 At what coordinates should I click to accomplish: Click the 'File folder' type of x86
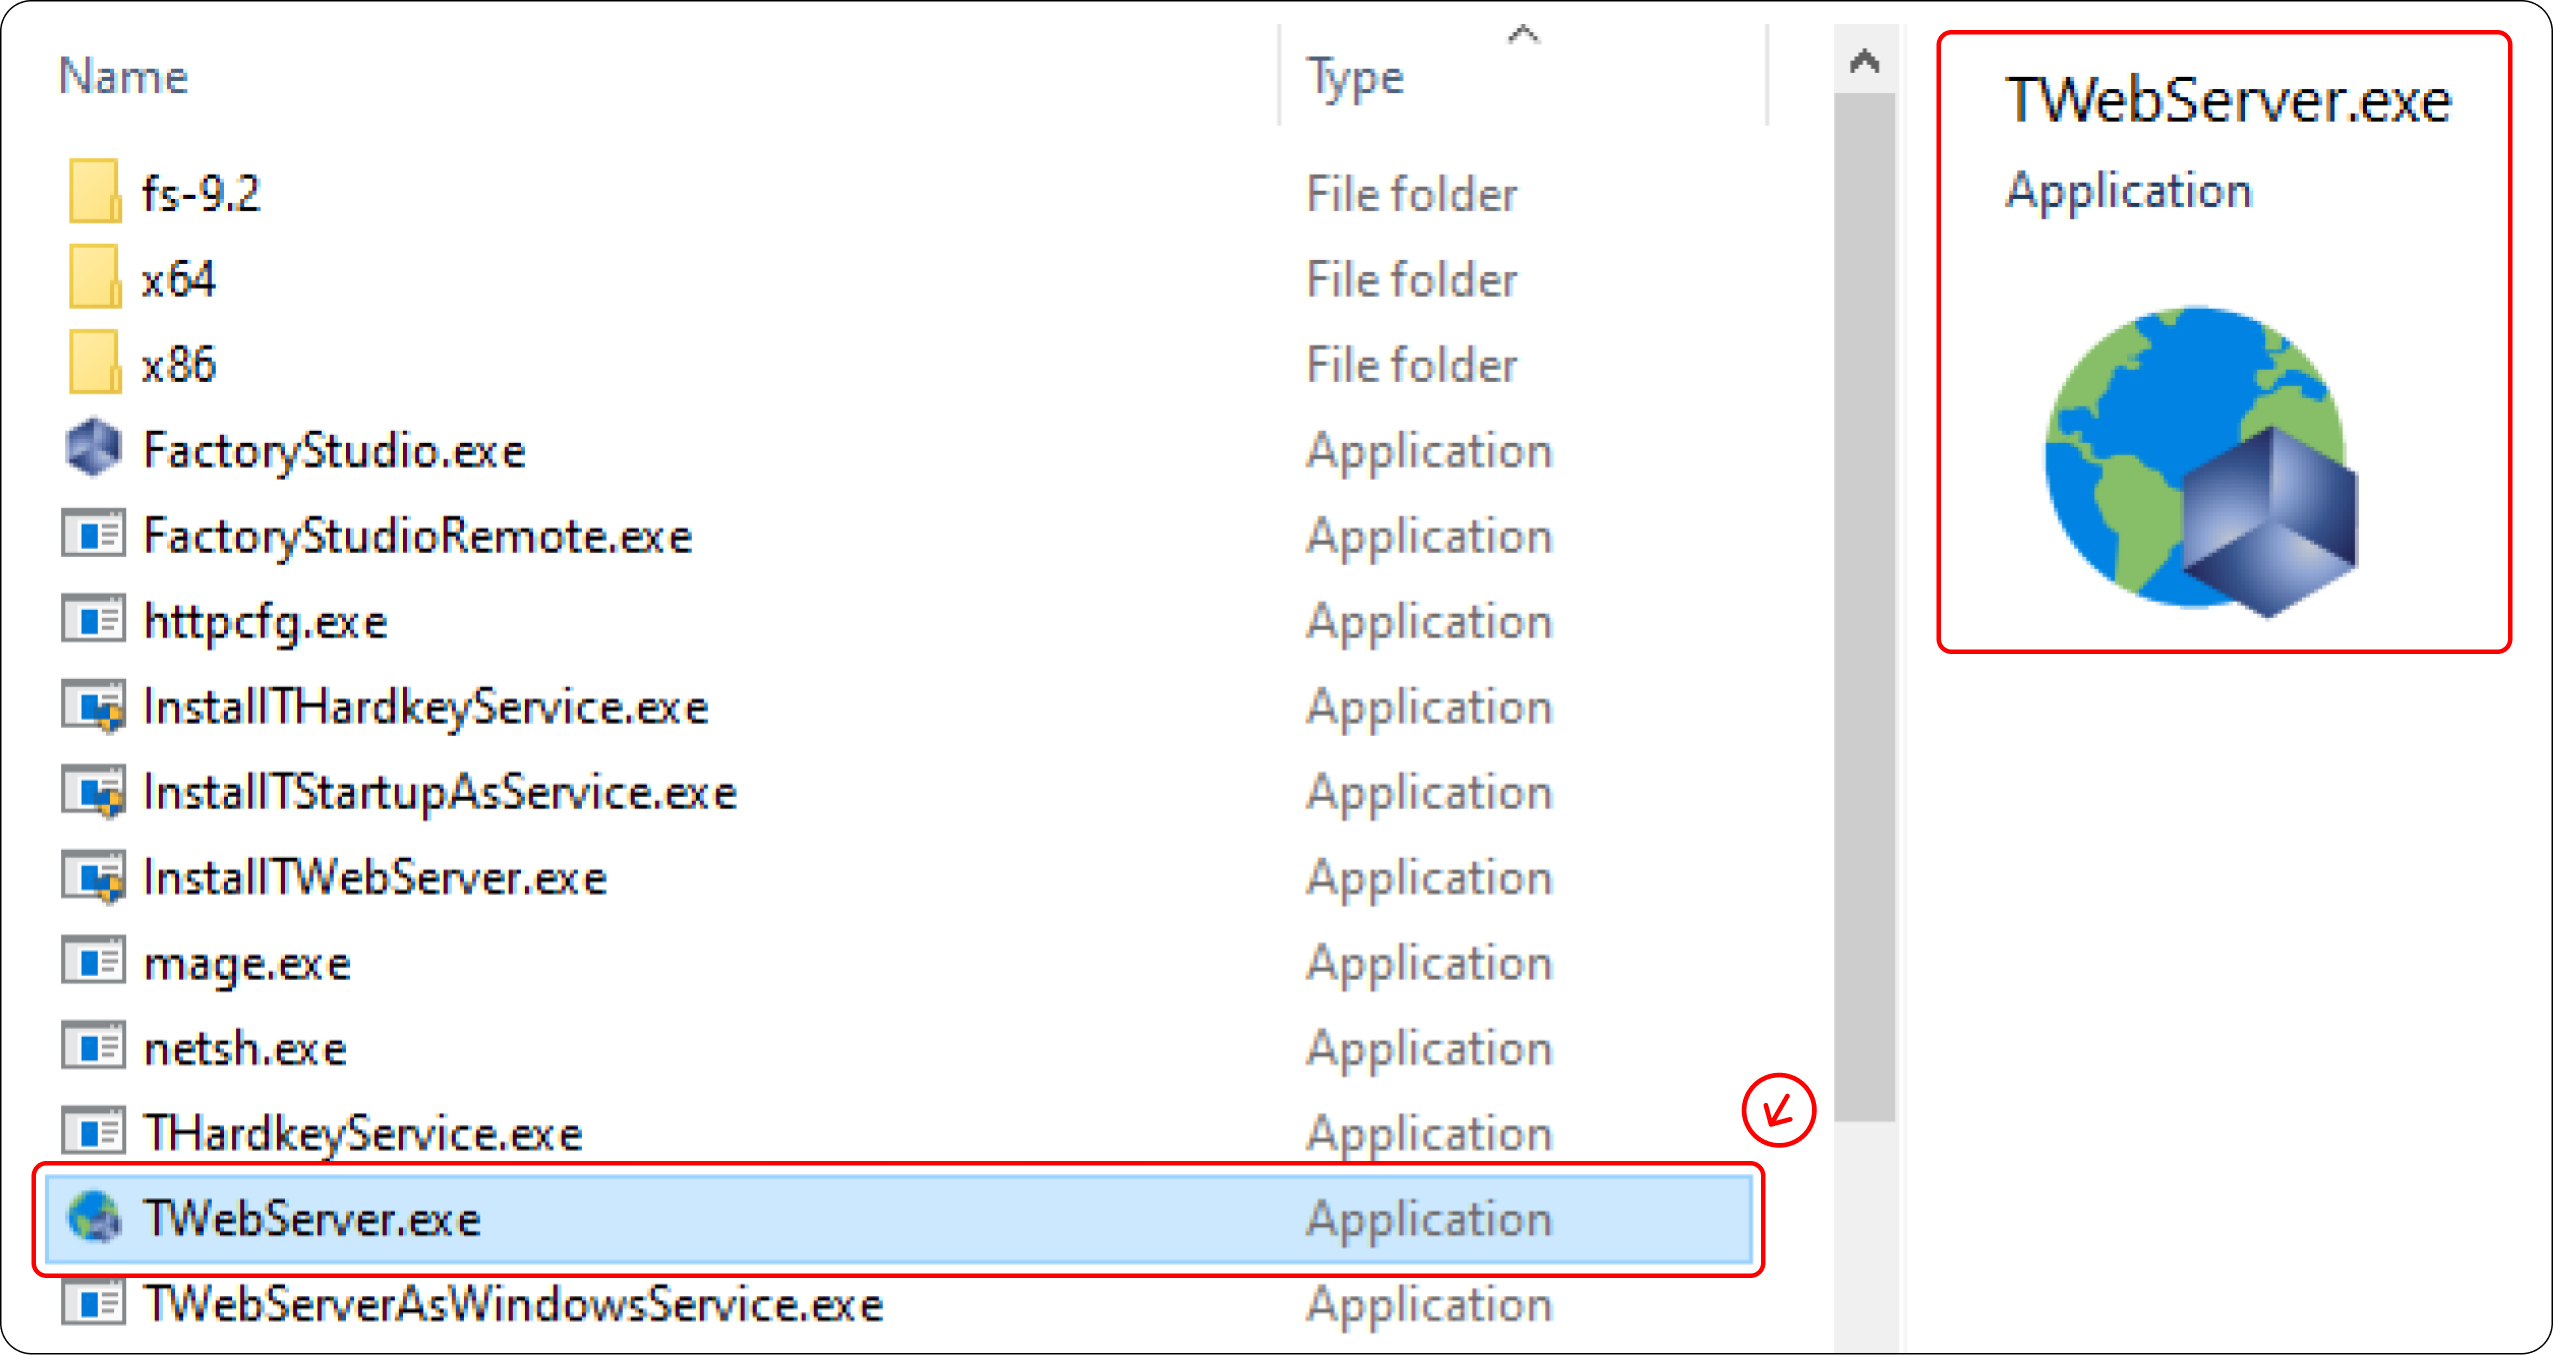tap(1411, 365)
